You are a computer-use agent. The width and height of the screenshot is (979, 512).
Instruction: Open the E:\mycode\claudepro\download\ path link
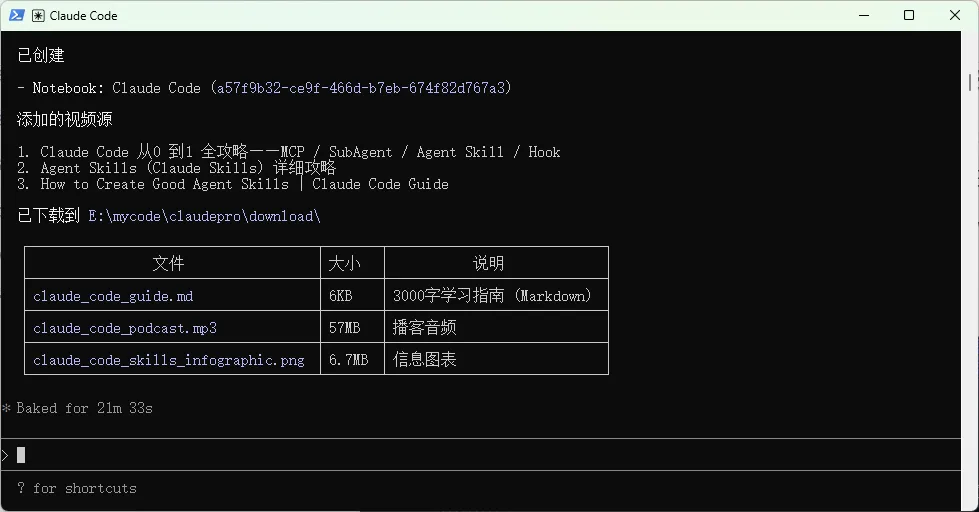pyautogui.click(x=204, y=216)
